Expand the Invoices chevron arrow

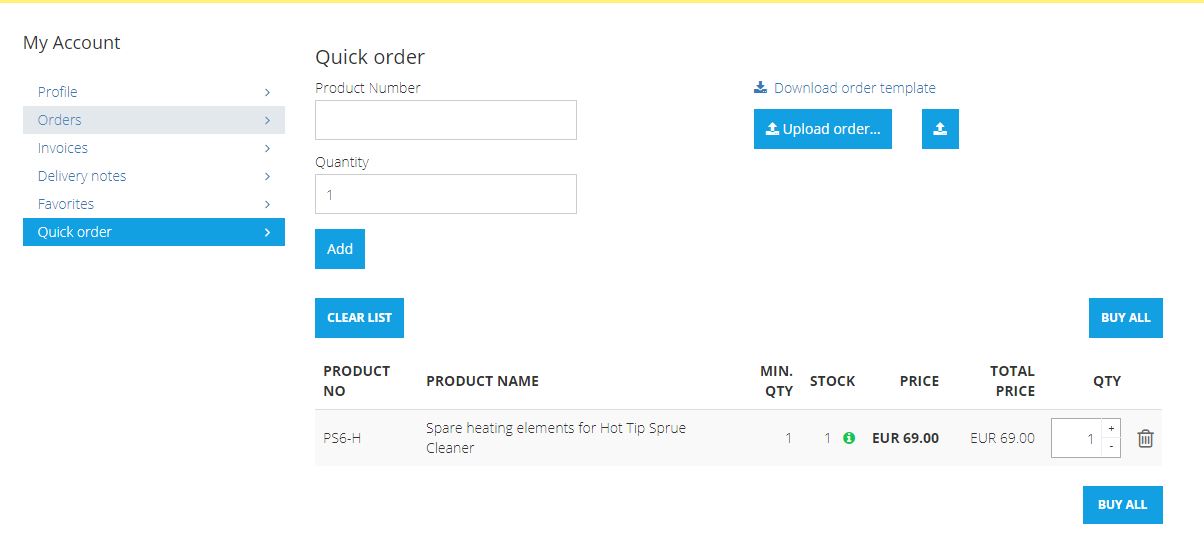[267, 148]
